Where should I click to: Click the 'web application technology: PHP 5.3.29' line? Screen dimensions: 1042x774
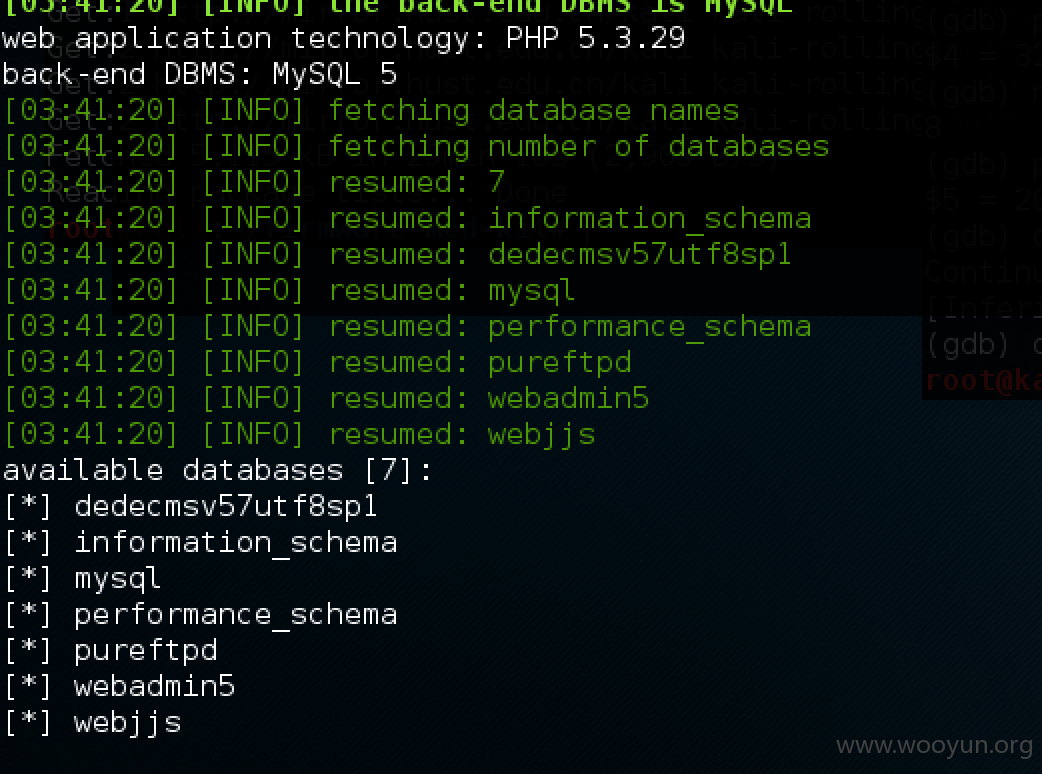point(344,39)
